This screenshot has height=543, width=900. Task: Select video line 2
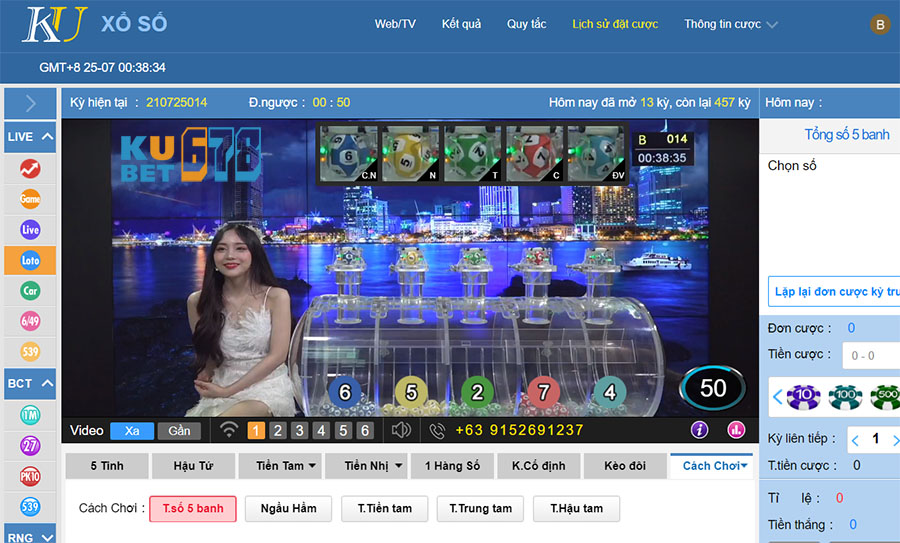point(278,430)
